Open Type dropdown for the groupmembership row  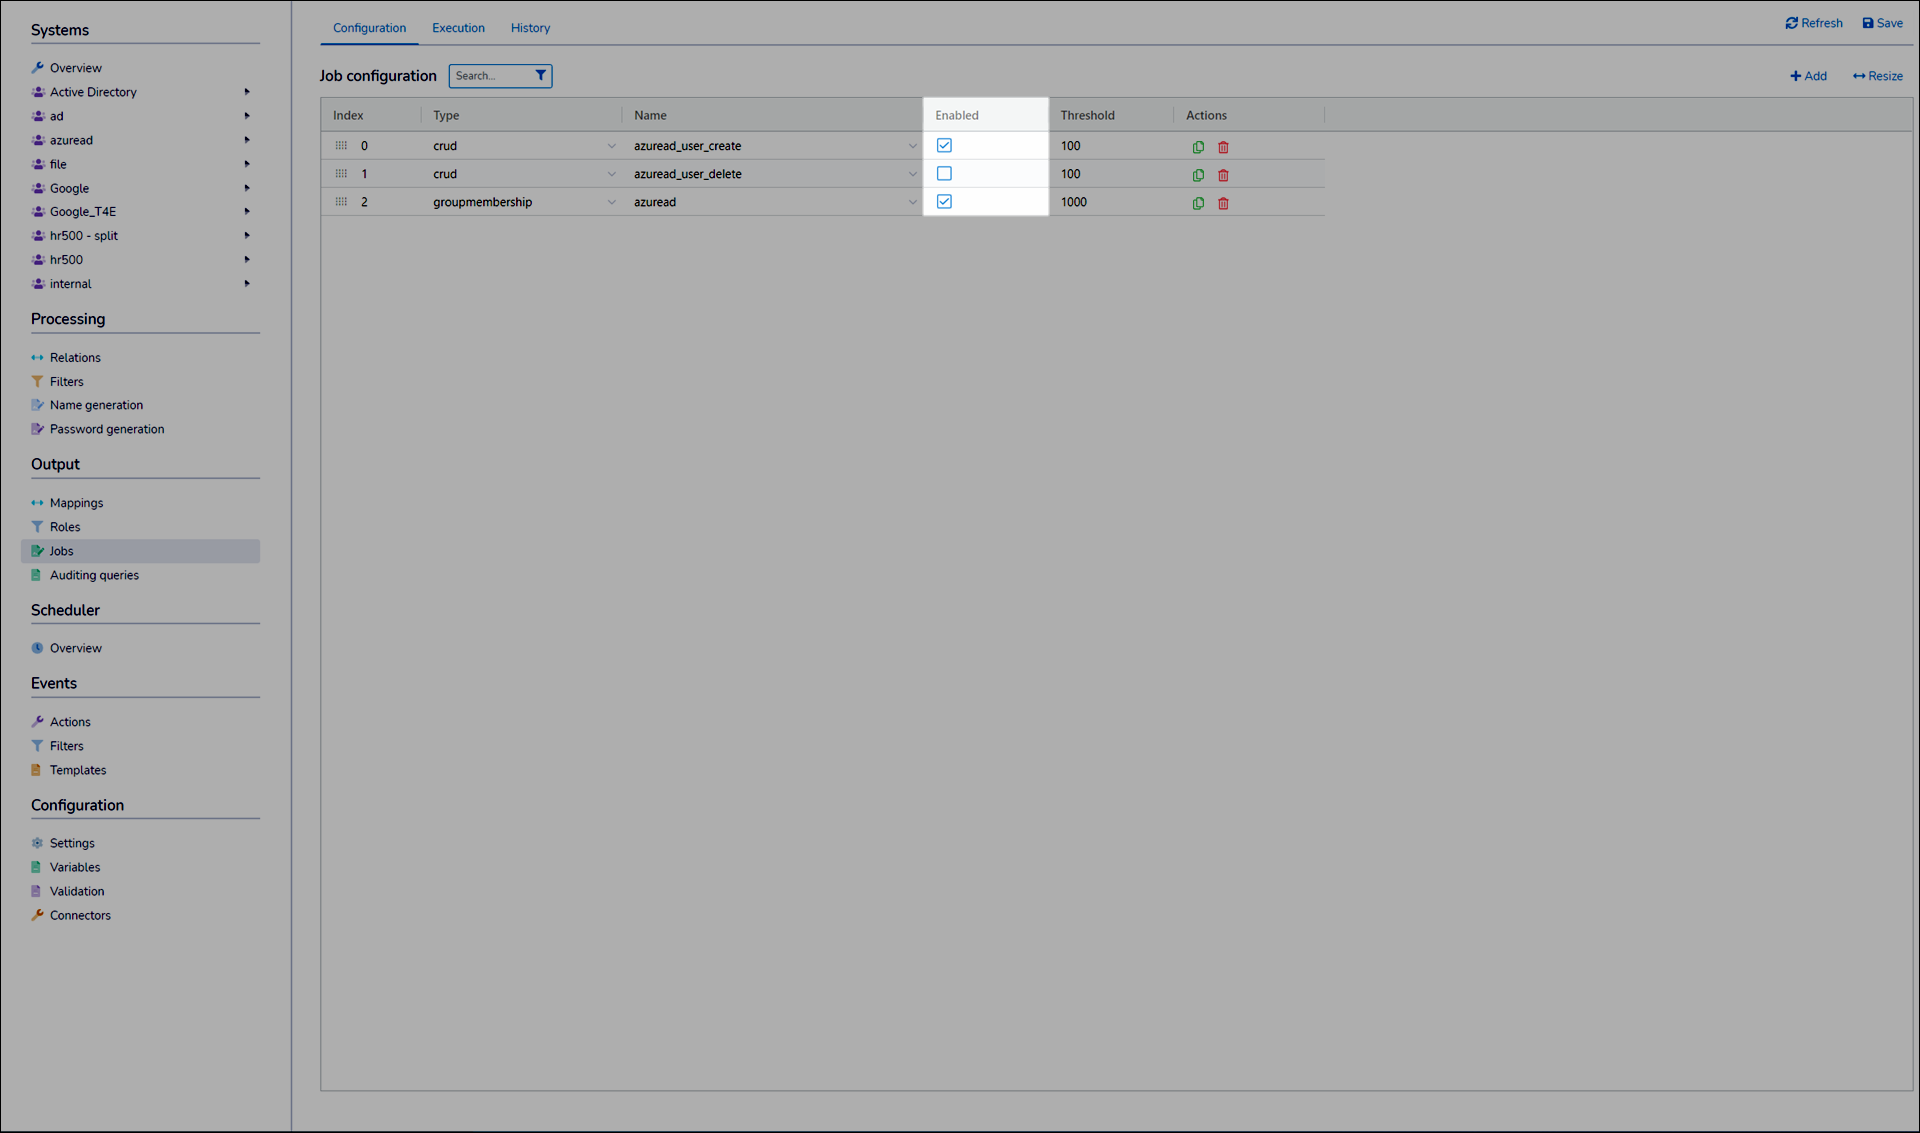click(x=611, y=203)
